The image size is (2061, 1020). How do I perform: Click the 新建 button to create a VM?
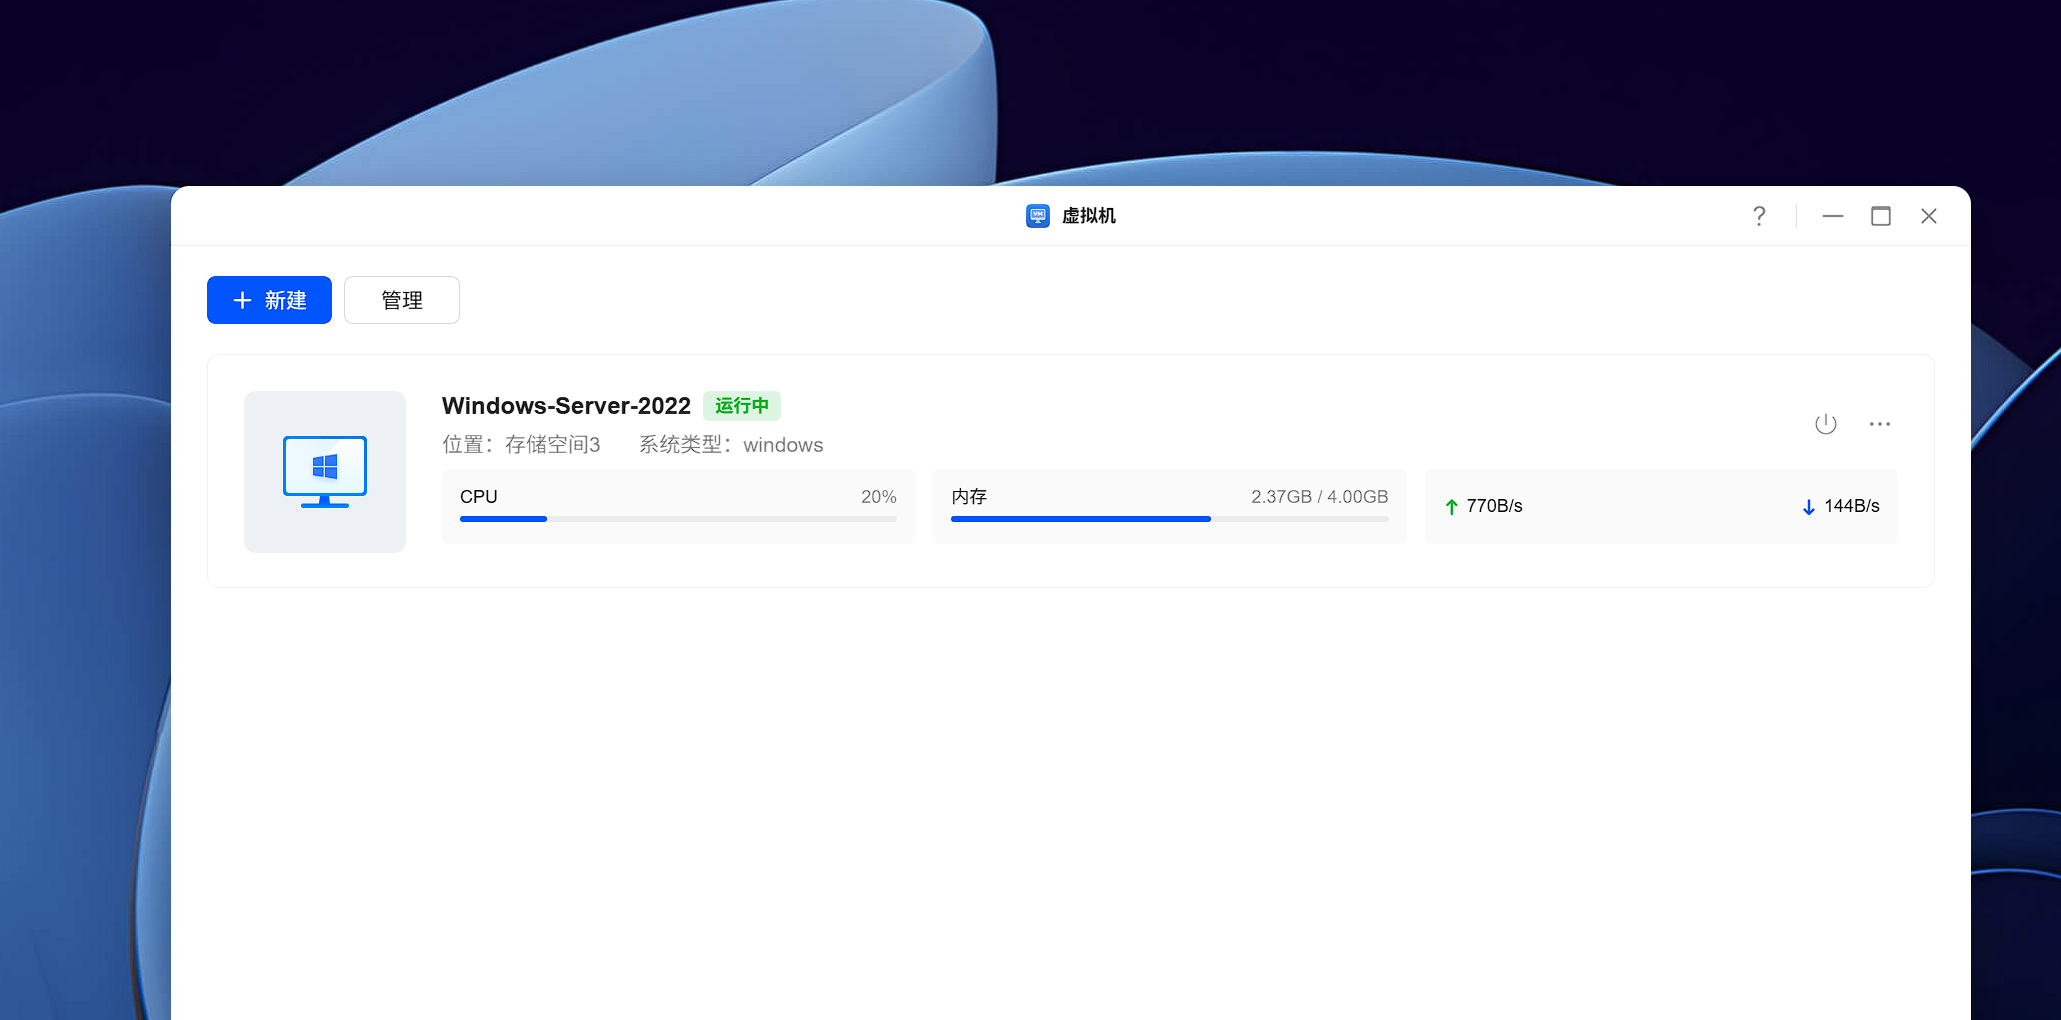pos(269,300)
